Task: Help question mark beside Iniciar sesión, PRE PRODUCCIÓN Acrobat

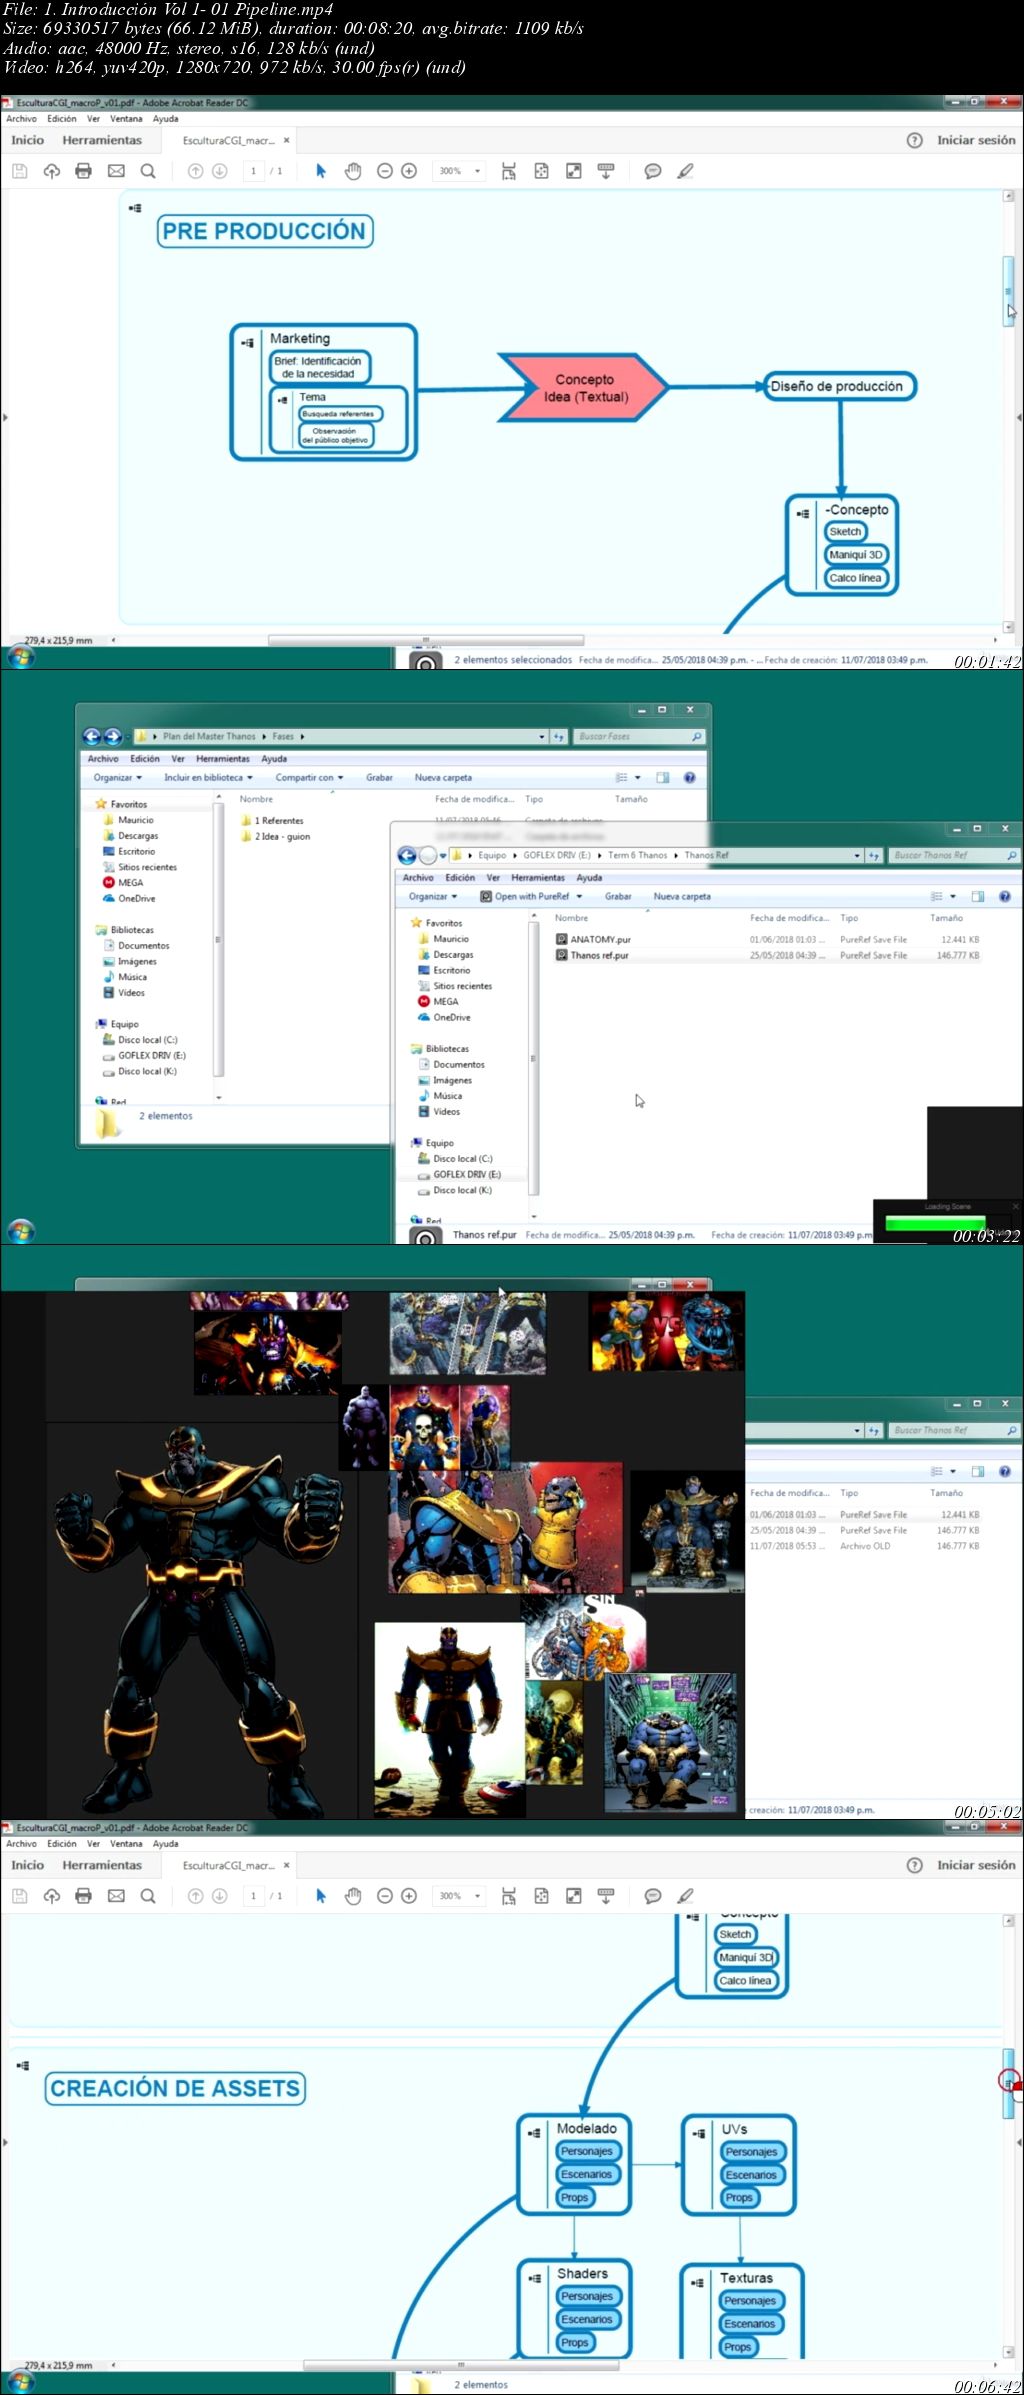Action: (x=915, y=140)
